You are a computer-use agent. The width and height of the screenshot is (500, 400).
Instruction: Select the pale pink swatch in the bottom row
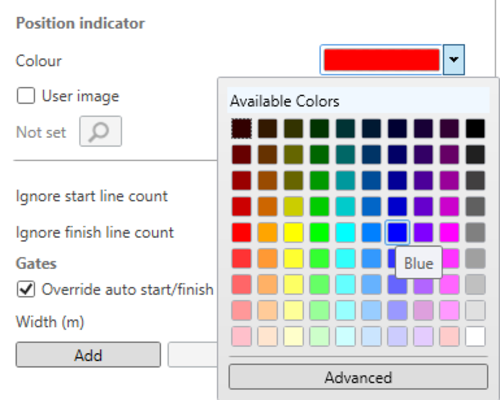[x=241, y=336]
